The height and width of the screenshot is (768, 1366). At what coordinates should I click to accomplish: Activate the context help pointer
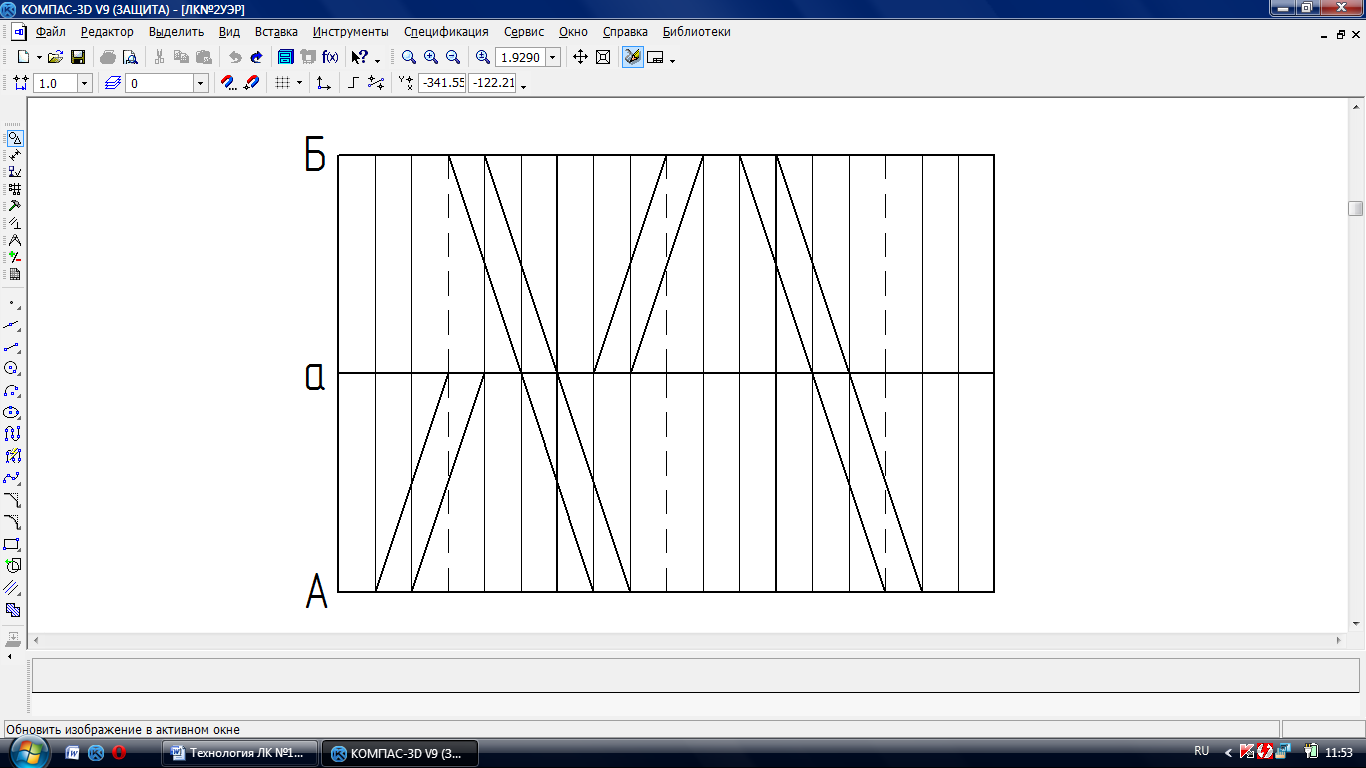tap(359, 57)
